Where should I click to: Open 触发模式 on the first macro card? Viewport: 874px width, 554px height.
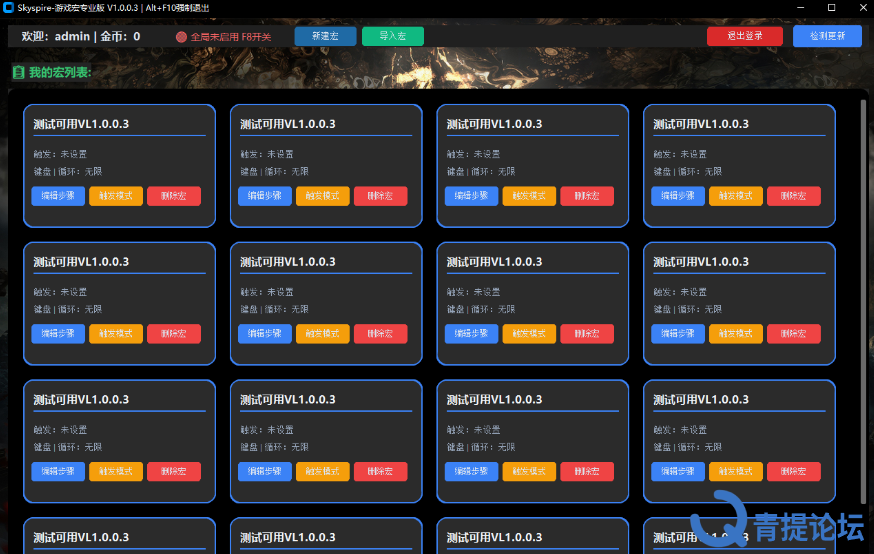coord(116,196)
